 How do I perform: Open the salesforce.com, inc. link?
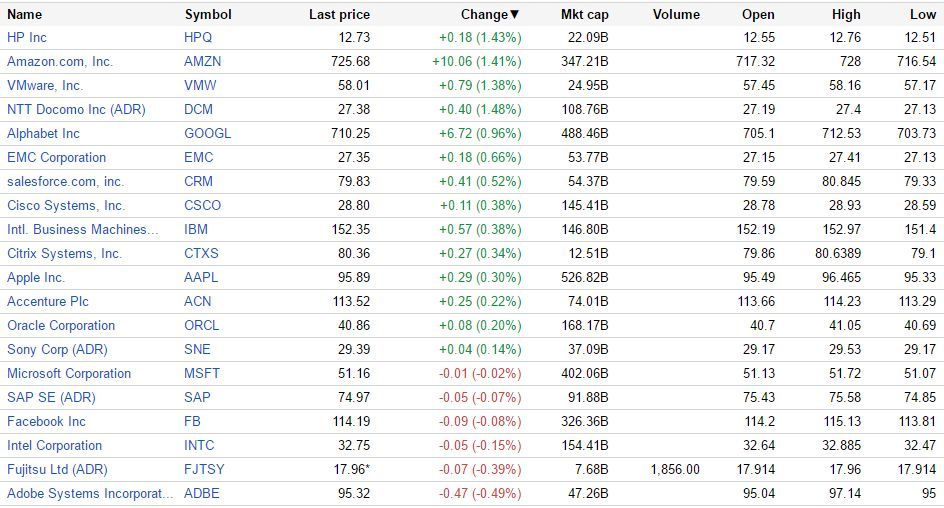point(65,181)
